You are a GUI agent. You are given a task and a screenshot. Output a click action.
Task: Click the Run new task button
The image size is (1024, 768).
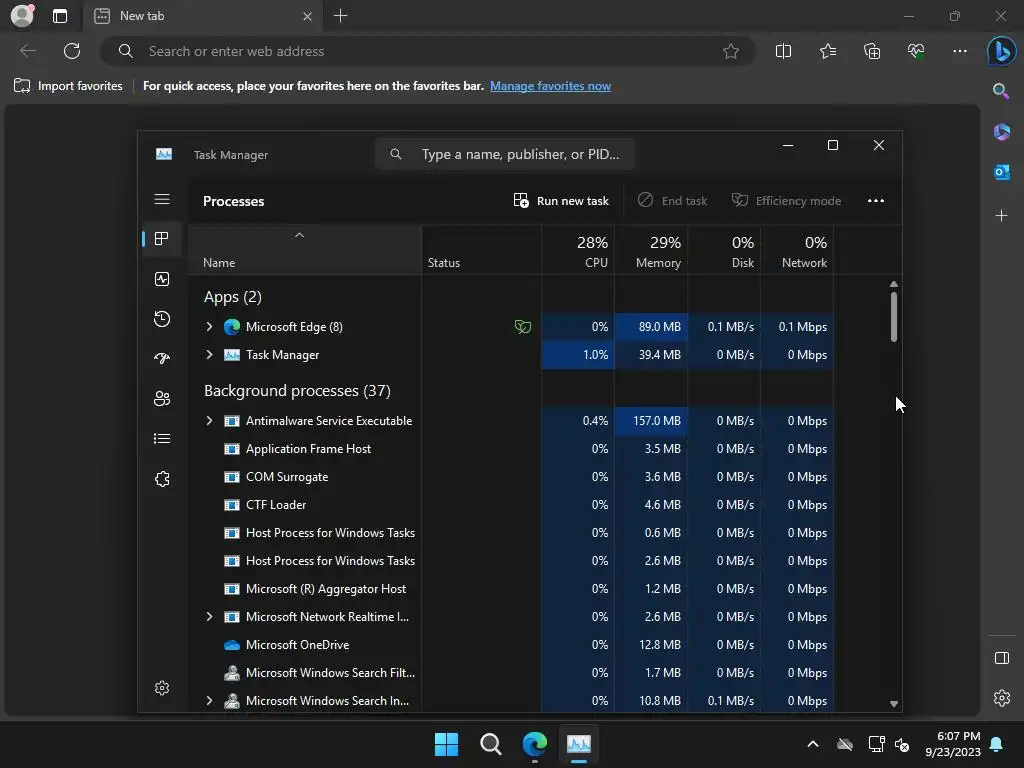[561, 200]
